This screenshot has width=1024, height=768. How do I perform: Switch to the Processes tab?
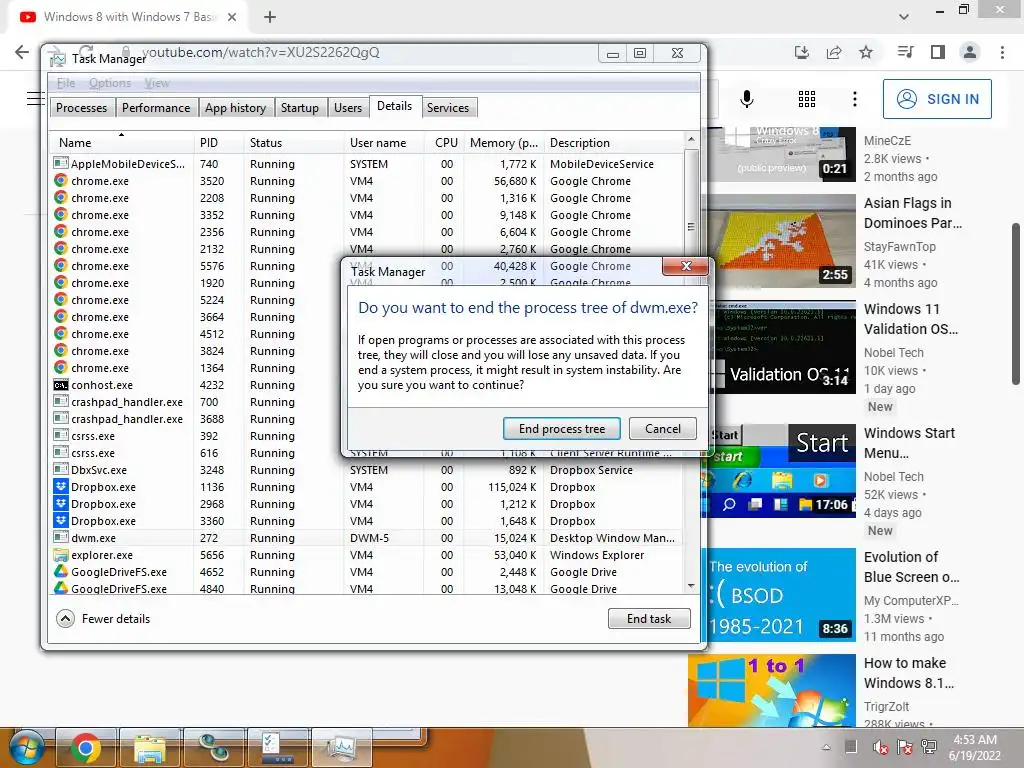(82, 108)
